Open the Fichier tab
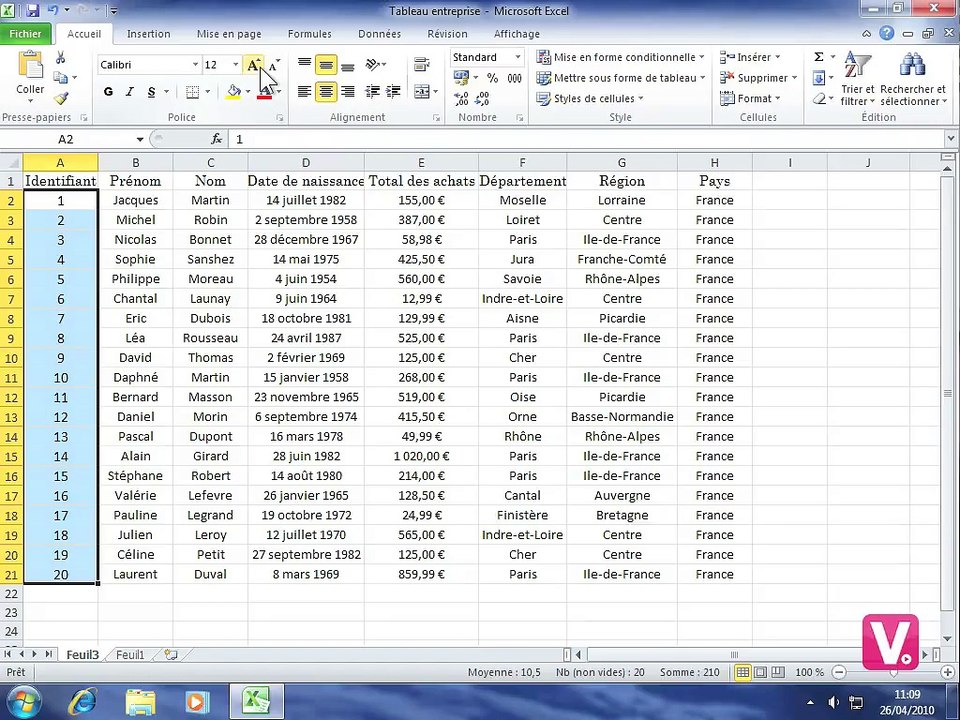Screen dimensions: 960x720 [25, 34]
